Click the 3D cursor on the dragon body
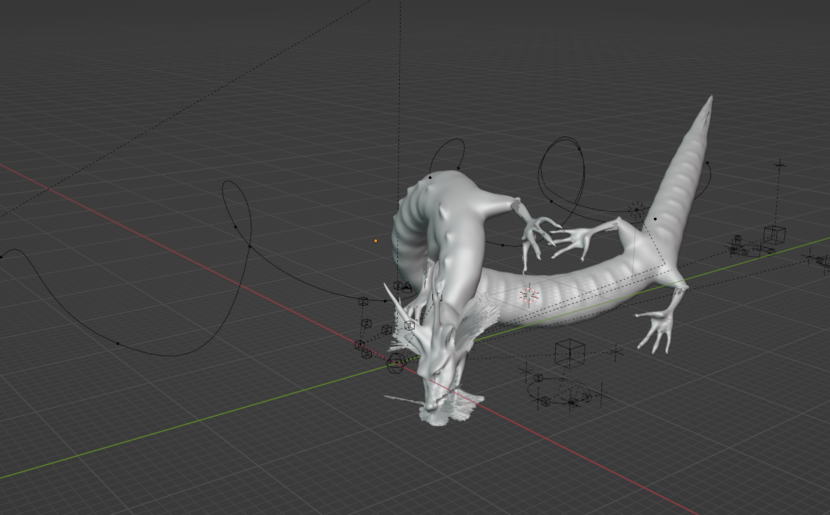830x515 pixels. pyautogui.click(x=529, y=295)
